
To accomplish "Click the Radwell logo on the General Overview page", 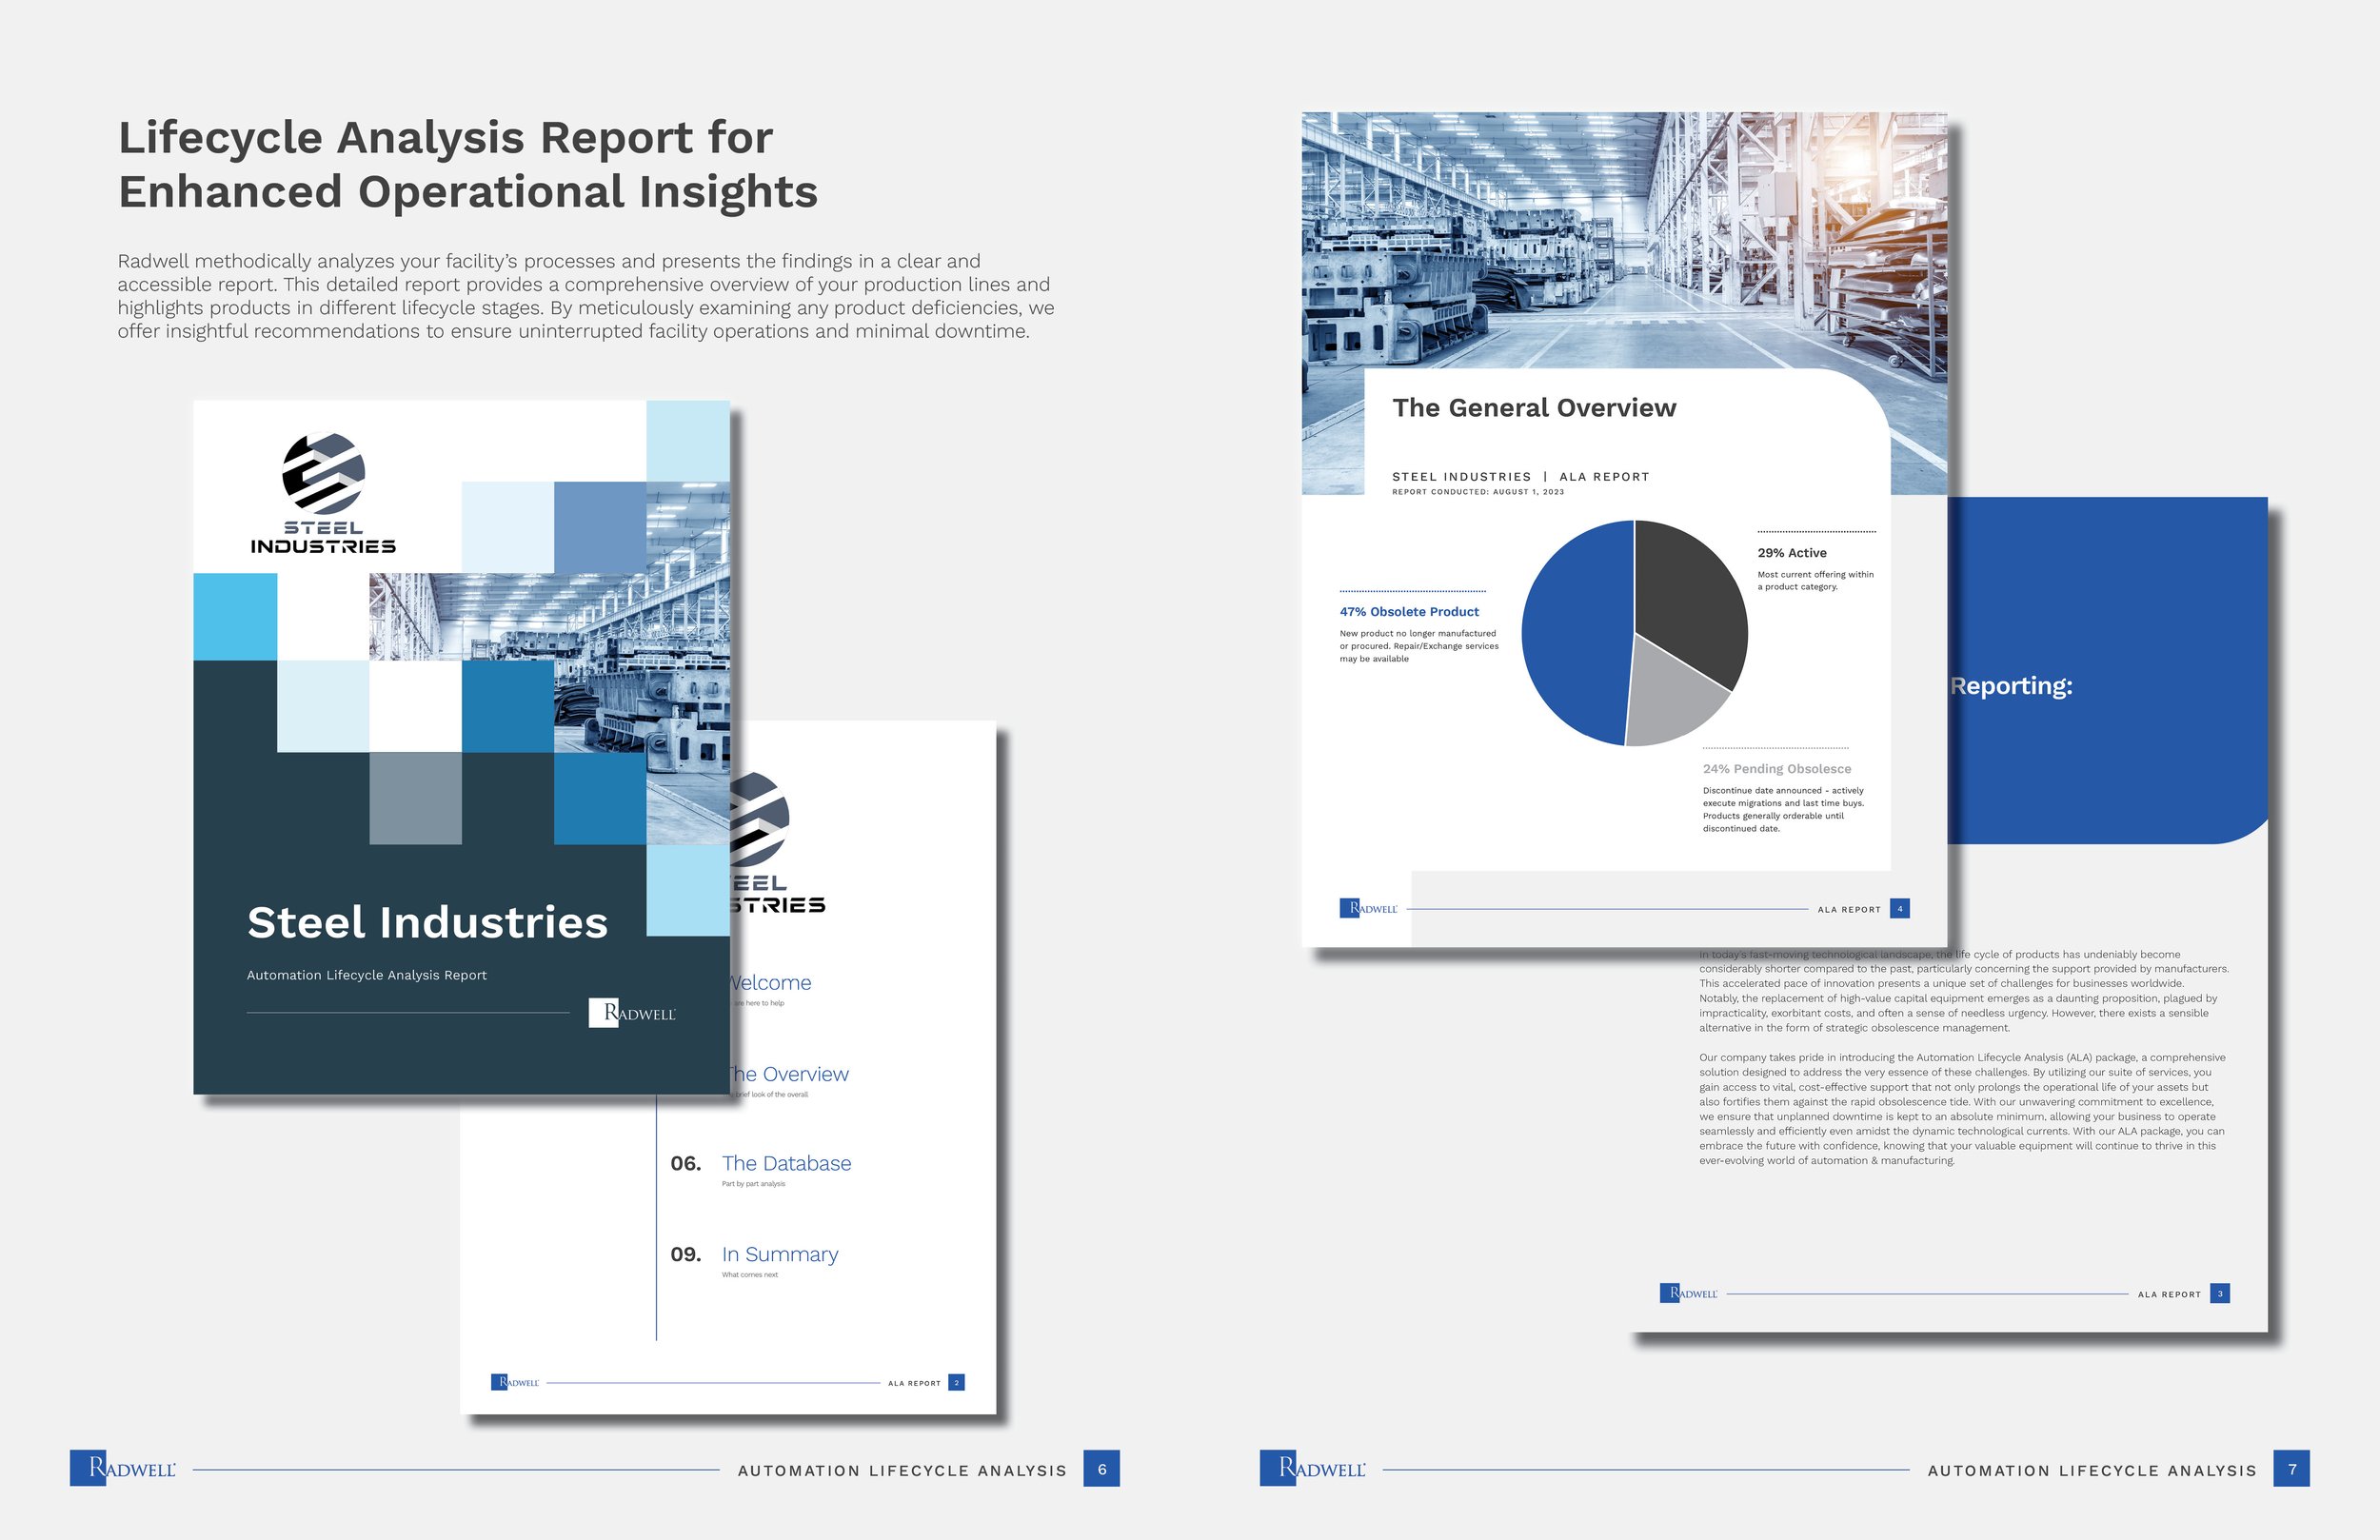I will 1368,908.
